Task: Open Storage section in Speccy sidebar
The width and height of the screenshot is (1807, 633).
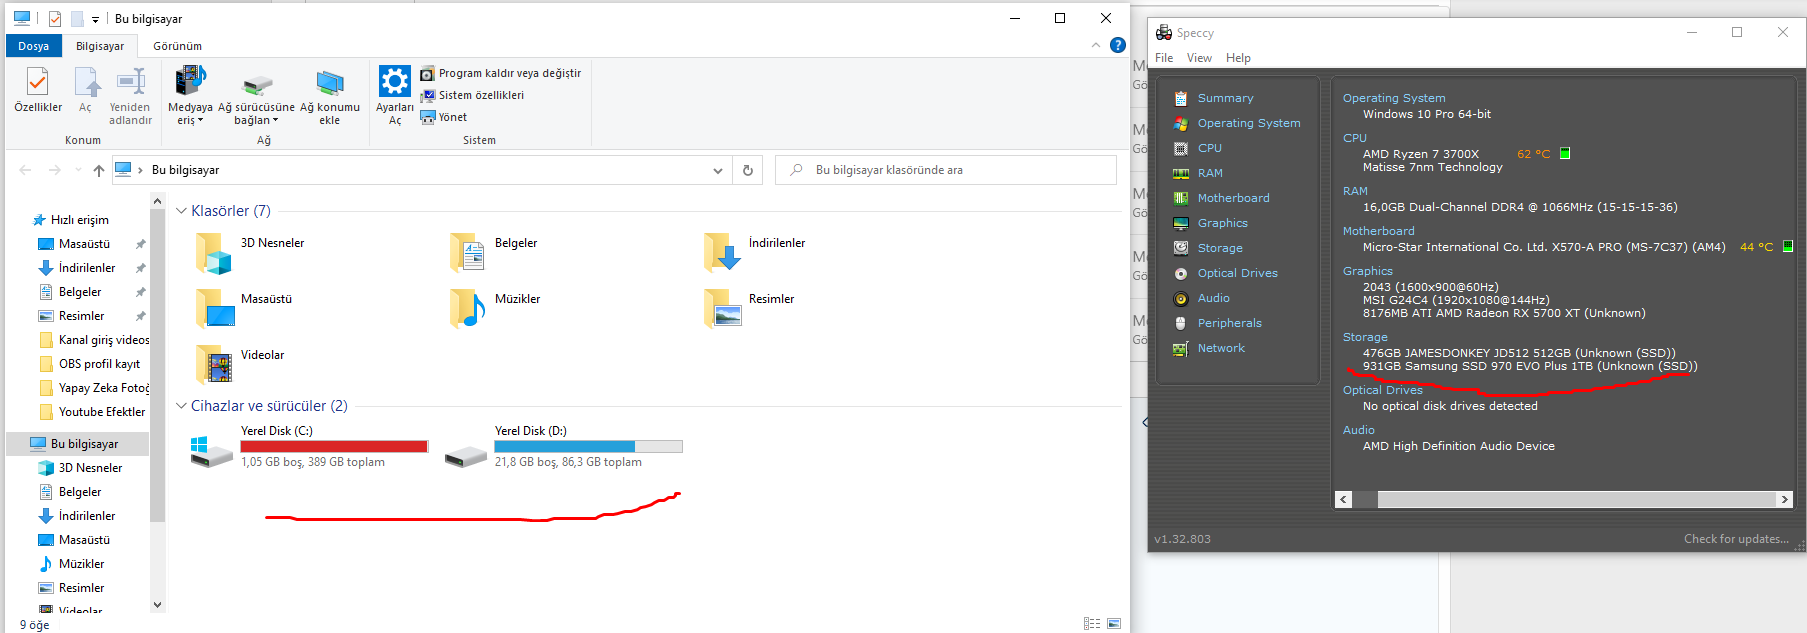Action: (x=1220, y=248)
